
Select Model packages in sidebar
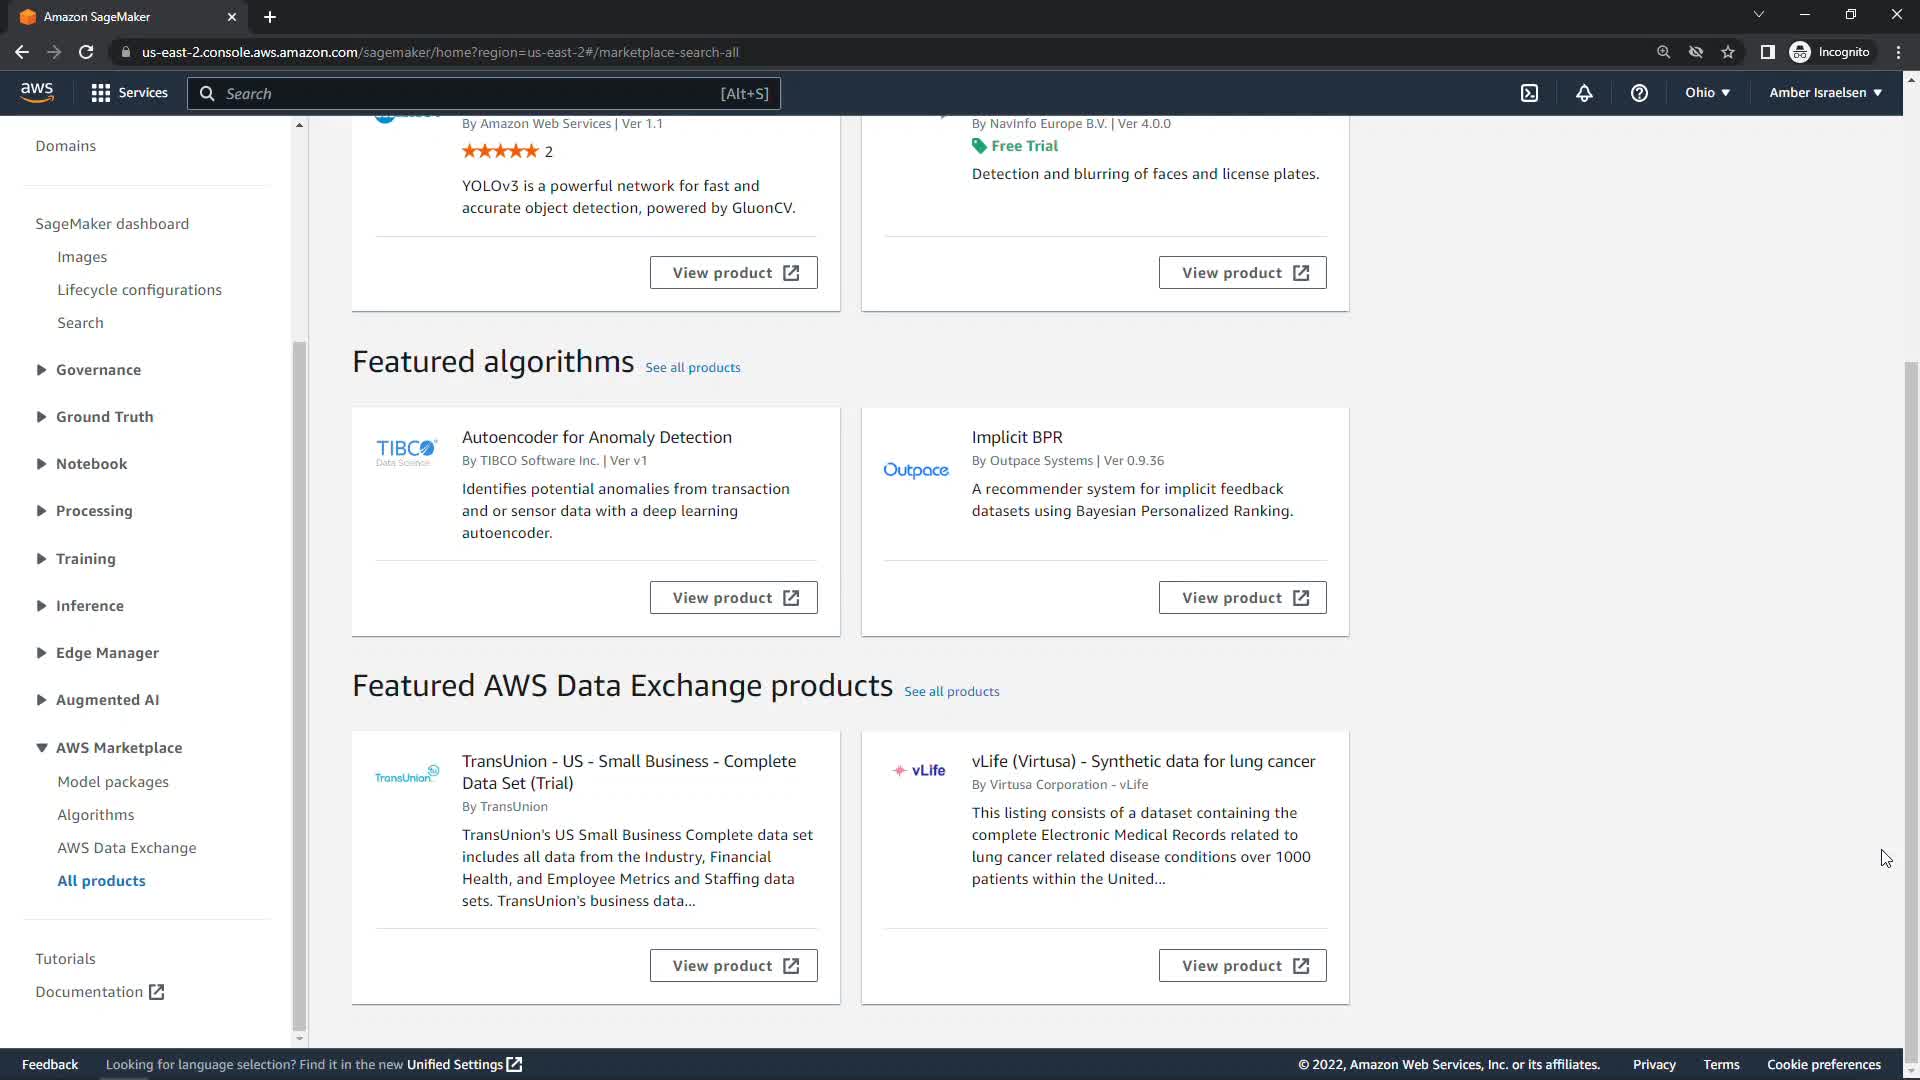(x=113, y=782)
